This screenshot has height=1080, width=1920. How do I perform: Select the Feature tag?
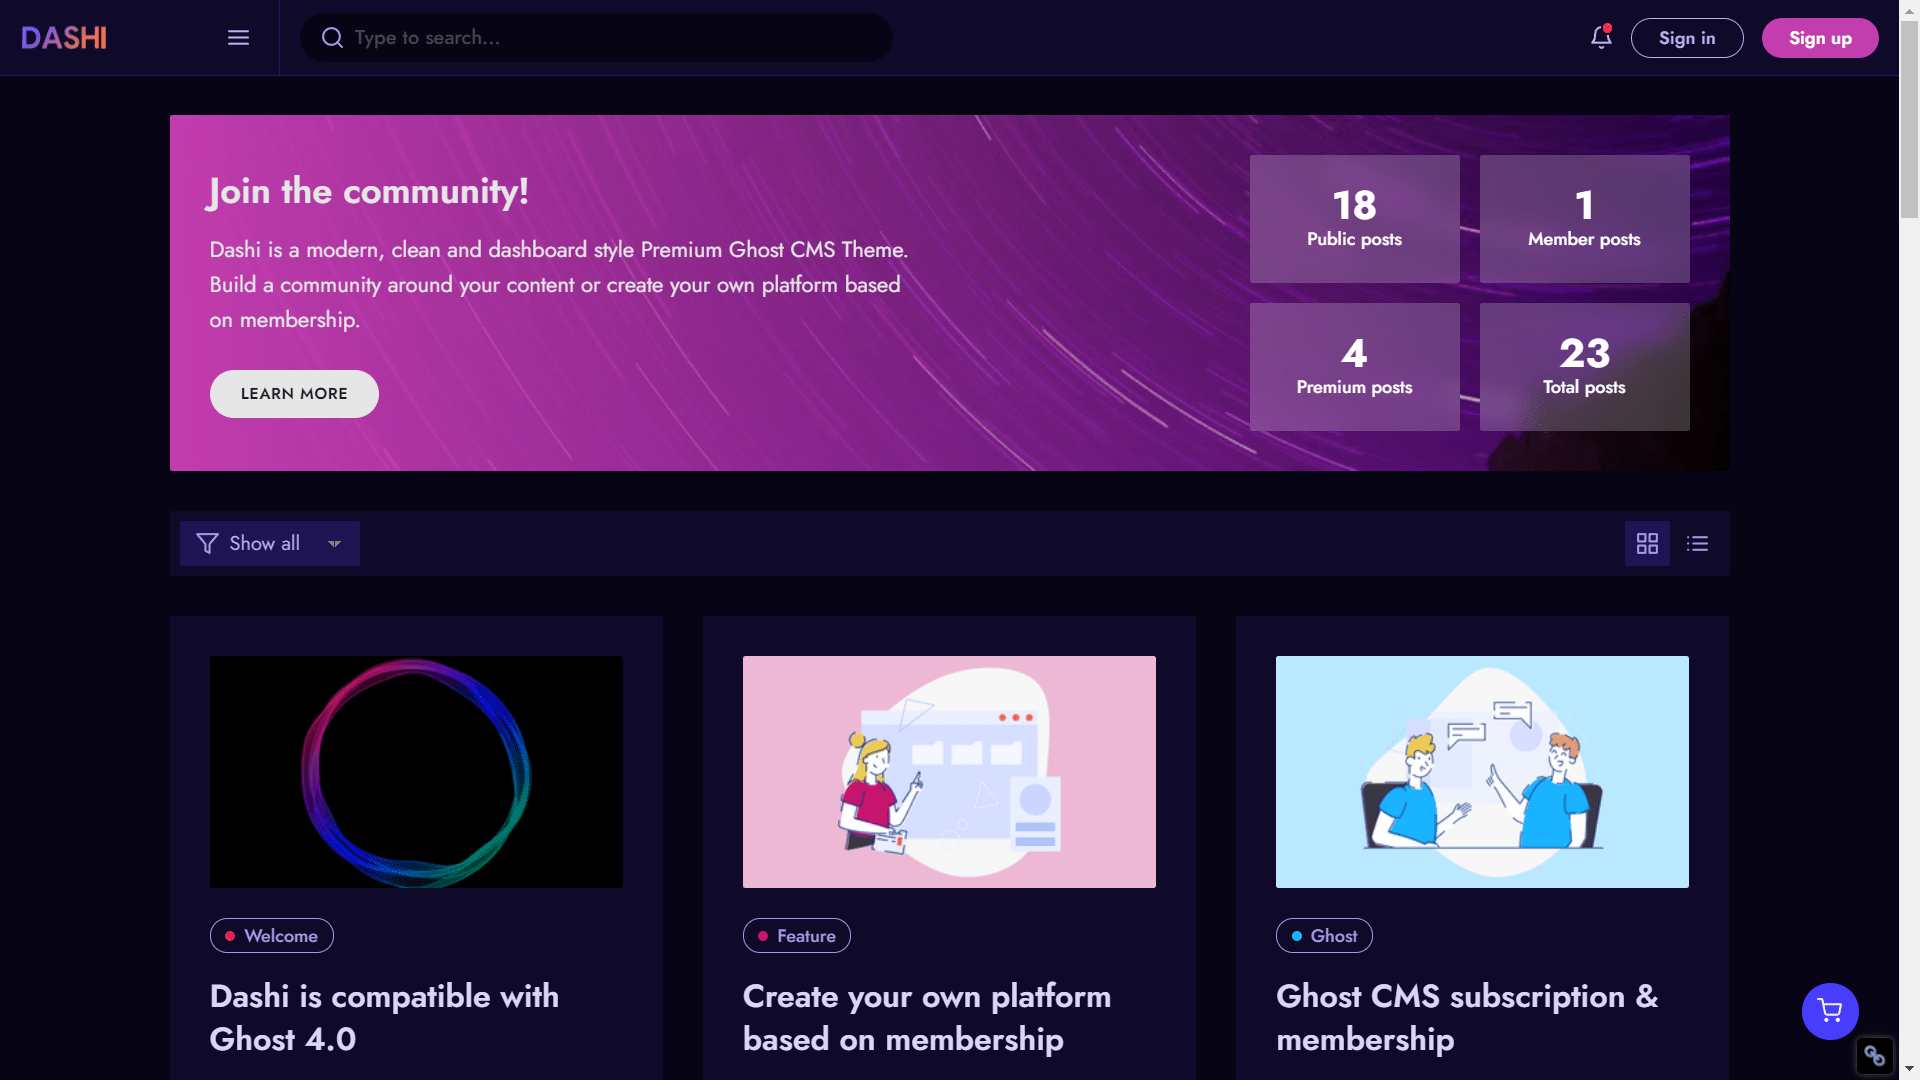point(797,936)
